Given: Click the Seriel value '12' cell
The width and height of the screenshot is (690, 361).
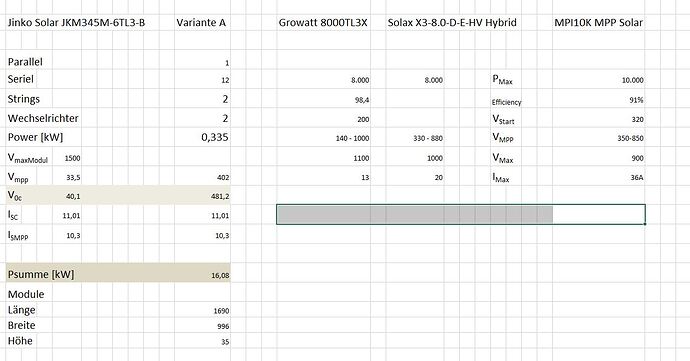Looking at the screenshot, I should pos(225,80).
